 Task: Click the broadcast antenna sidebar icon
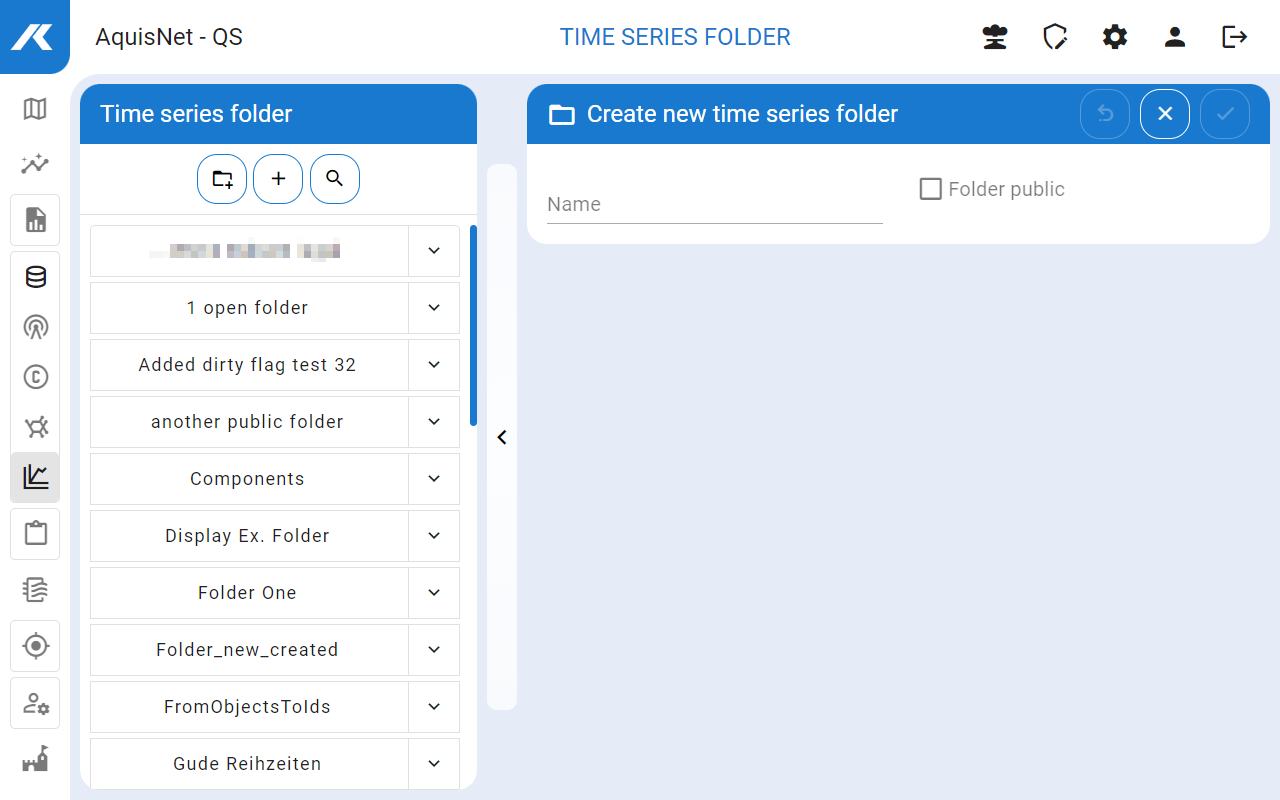(x=35, y=327)
